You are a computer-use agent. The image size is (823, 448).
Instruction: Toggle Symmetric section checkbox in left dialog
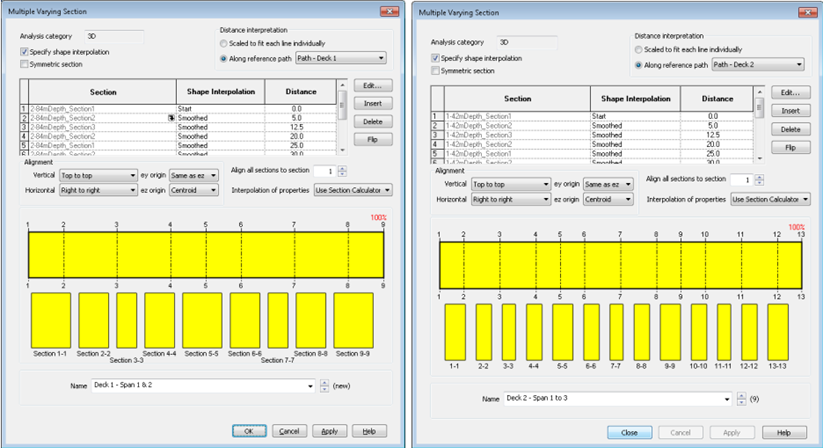pos(25,64)
